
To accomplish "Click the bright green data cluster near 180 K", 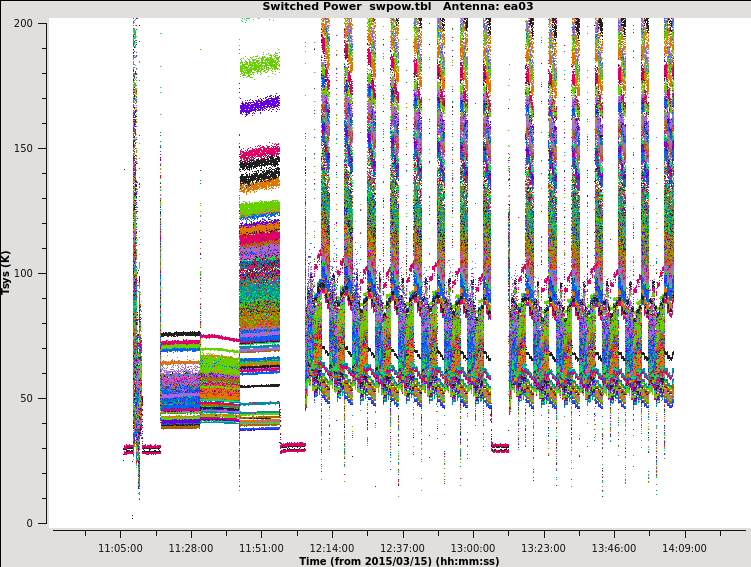I will coord(259,66).
